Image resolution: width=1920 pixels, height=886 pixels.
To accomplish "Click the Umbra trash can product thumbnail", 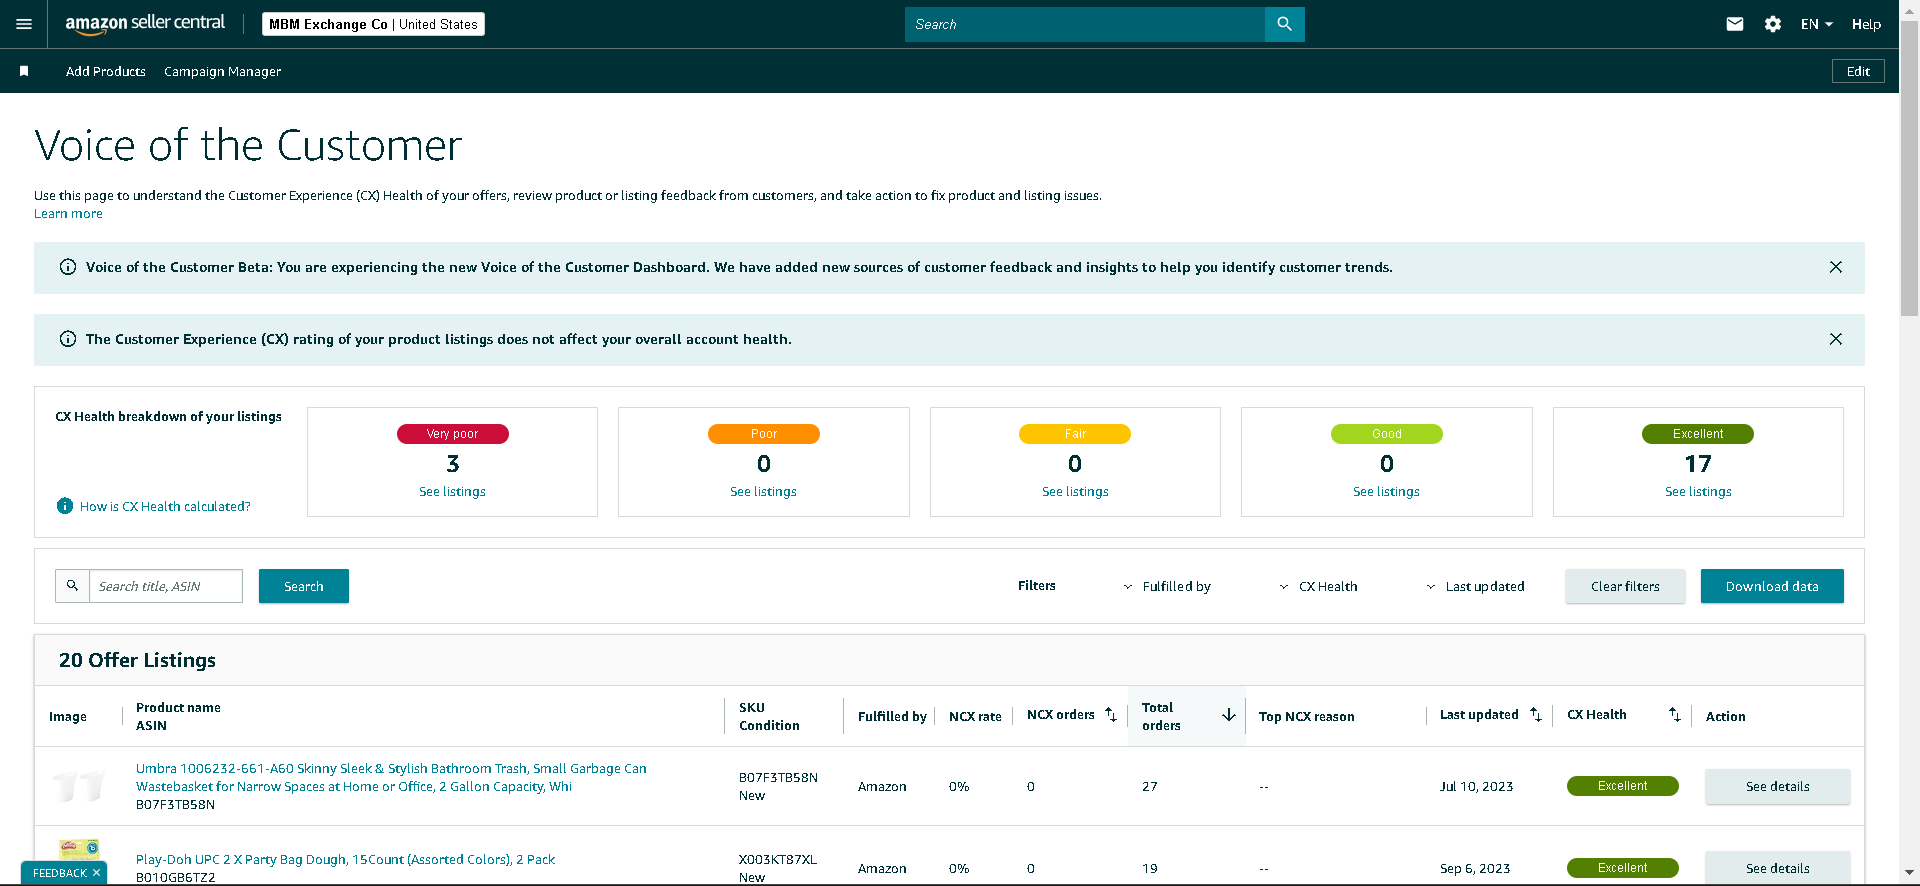I will point(78,786).
